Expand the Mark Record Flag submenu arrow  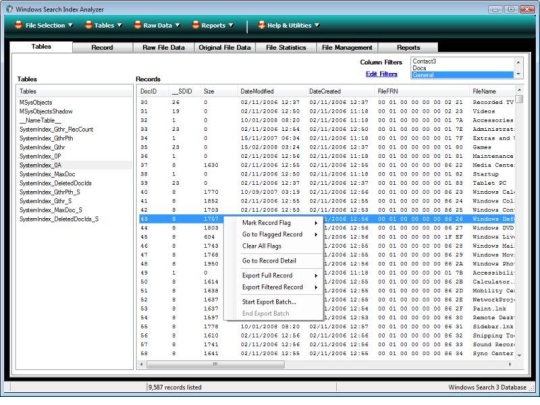(x=316, y=223)
